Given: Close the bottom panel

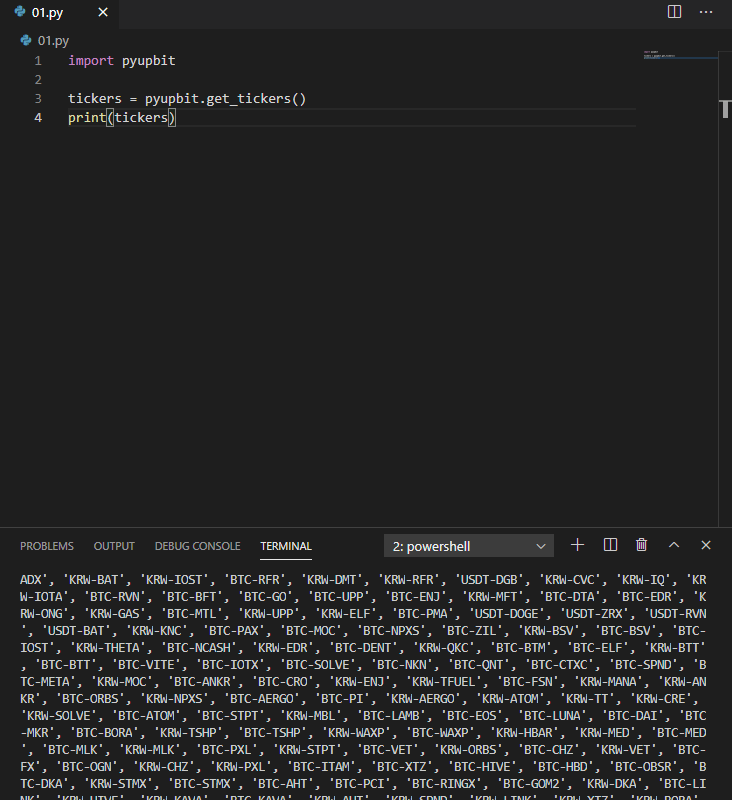Looking at the screenshot, I should click(706, 545).
